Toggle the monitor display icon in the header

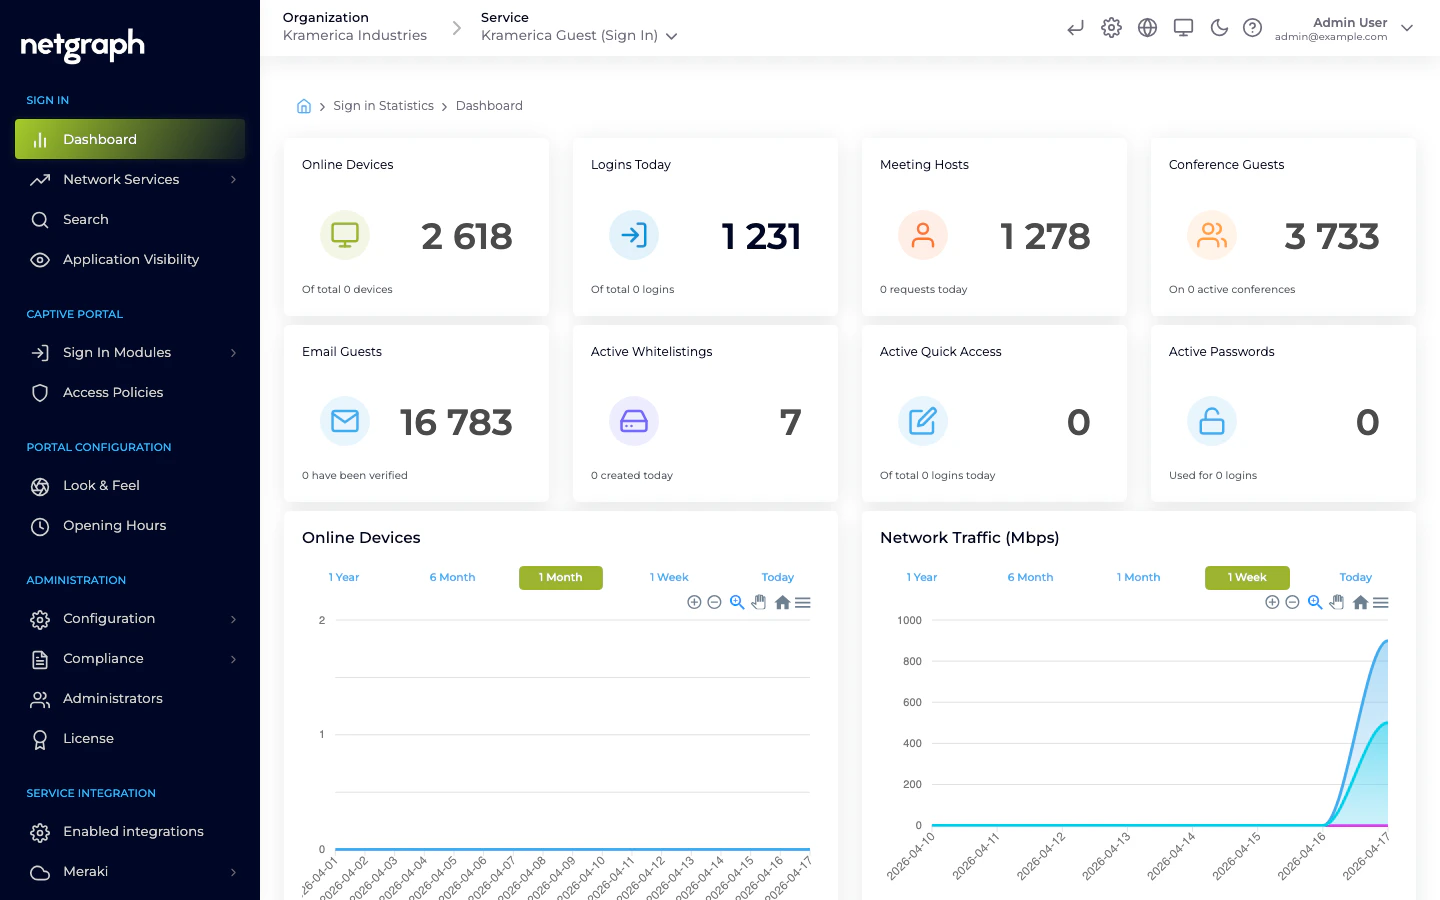click(x=1183, y=28)
